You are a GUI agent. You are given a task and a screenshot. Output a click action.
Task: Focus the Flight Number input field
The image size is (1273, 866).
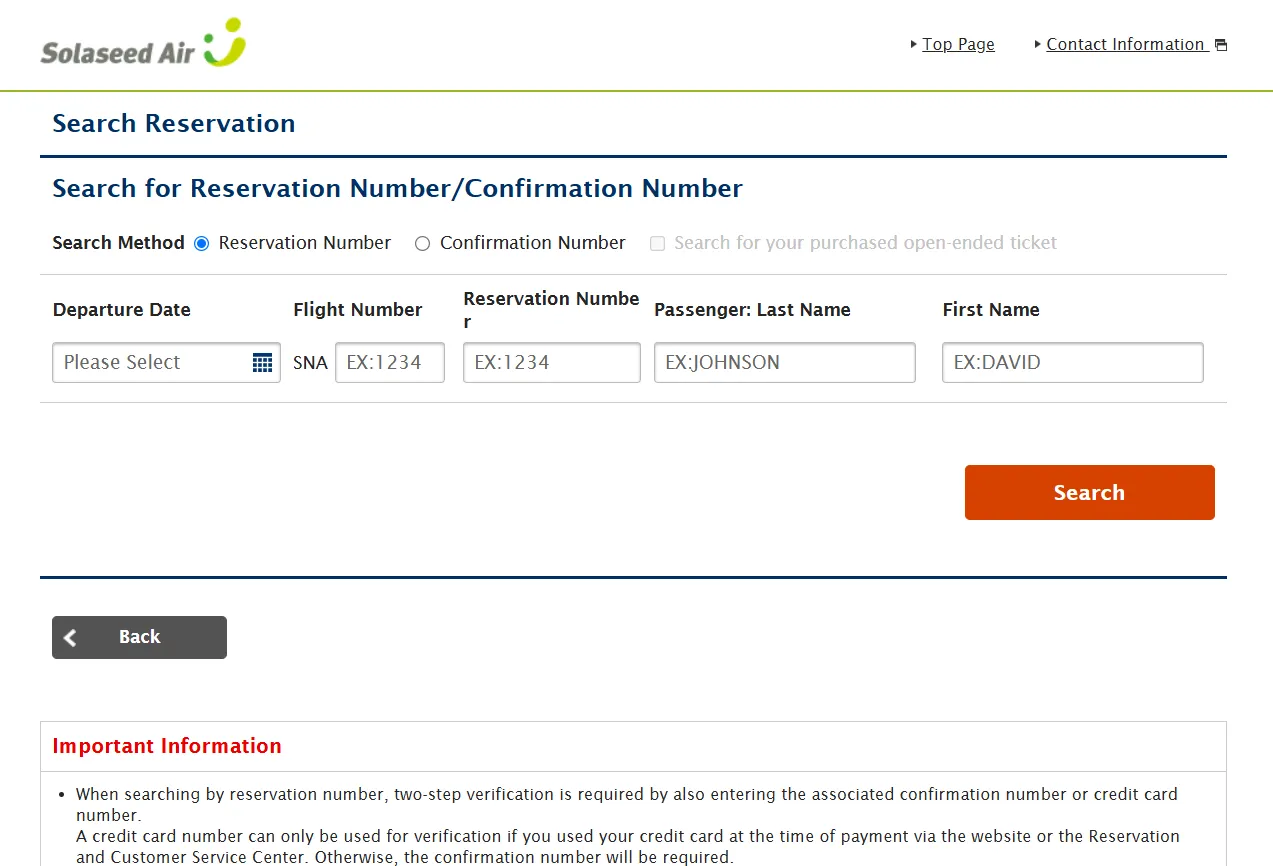click(x=389, y=363)
